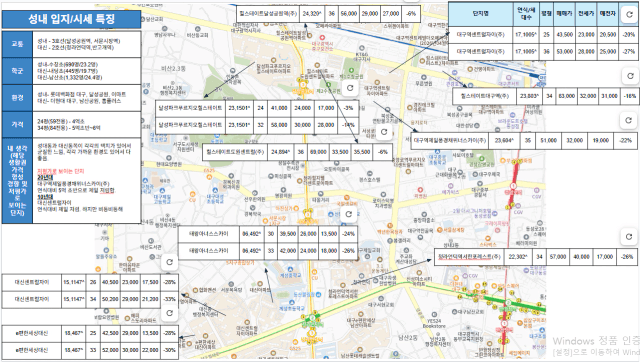
Task: Click the 단지명 column header
Action: [481, 14]
